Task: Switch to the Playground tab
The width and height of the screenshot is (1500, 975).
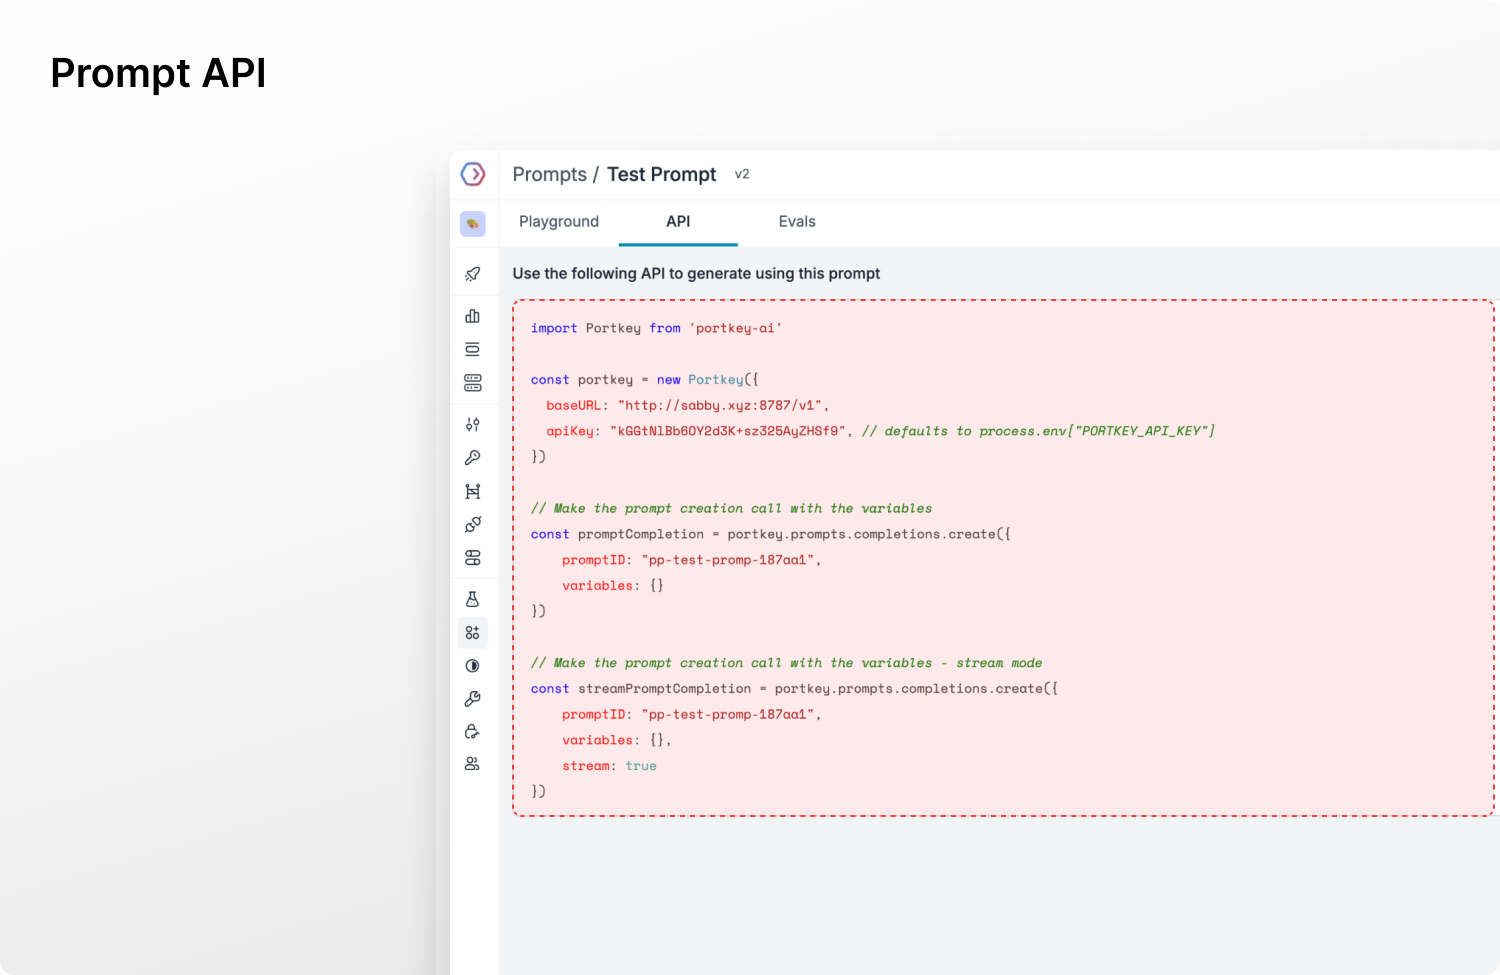Action: pos(559,222)
